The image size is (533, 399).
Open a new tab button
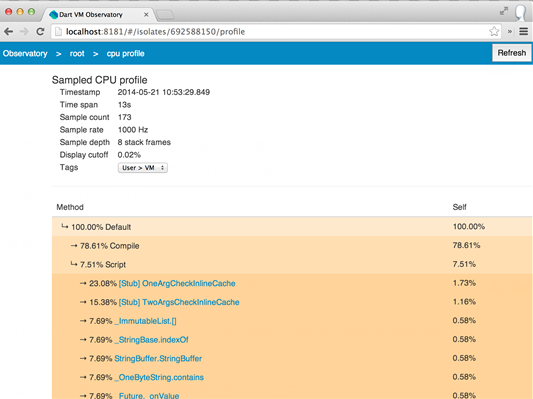(x=165, y=15)
